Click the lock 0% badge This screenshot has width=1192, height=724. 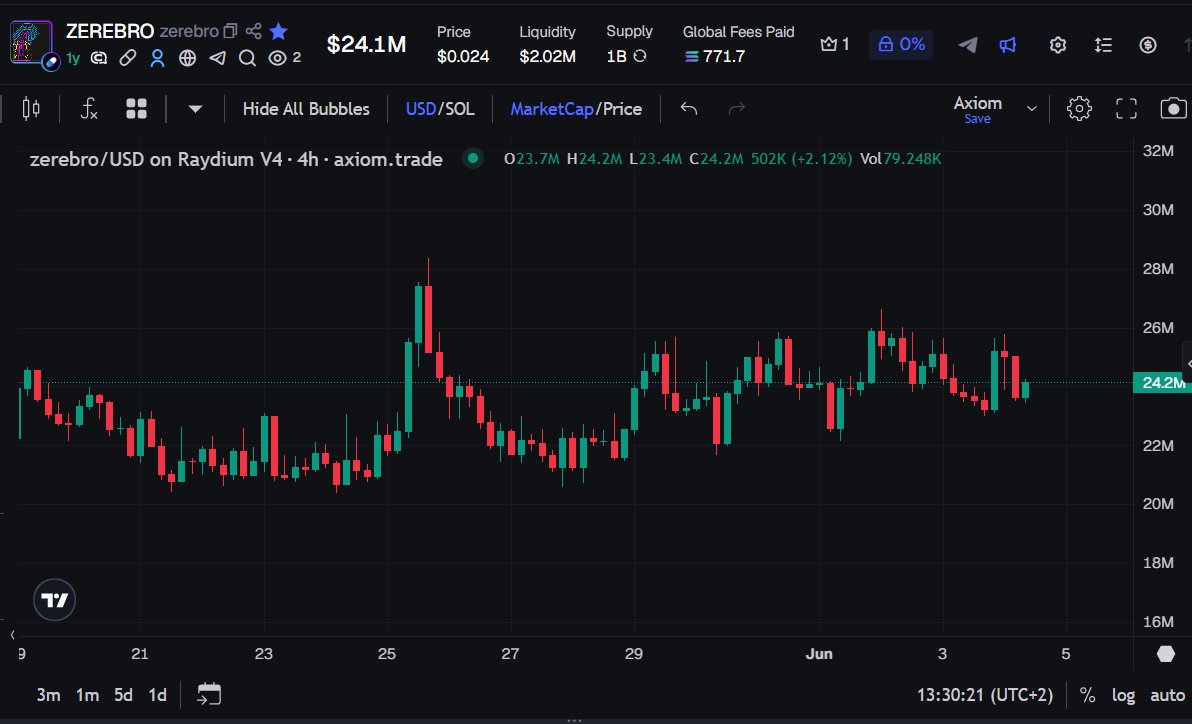[901, 45]
